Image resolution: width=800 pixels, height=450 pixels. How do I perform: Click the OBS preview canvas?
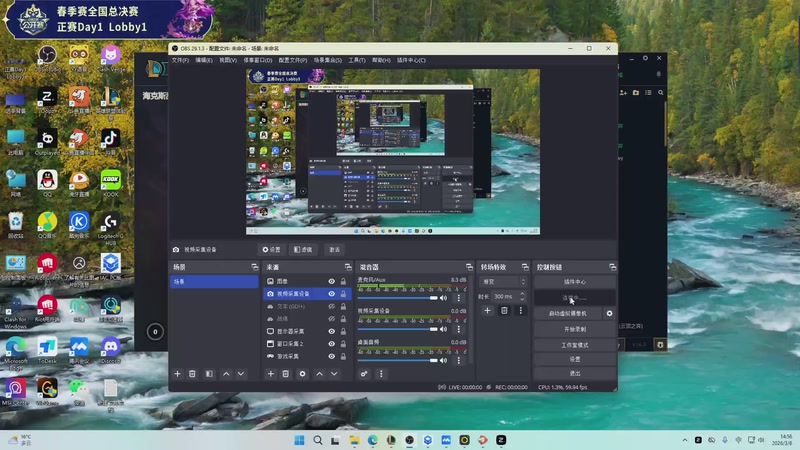coord(393,152)
